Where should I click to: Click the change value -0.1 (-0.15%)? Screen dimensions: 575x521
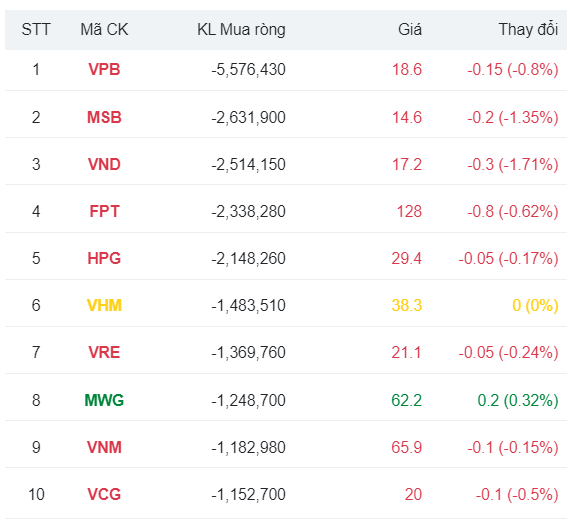pyautogui.click(x=513, y=447)
